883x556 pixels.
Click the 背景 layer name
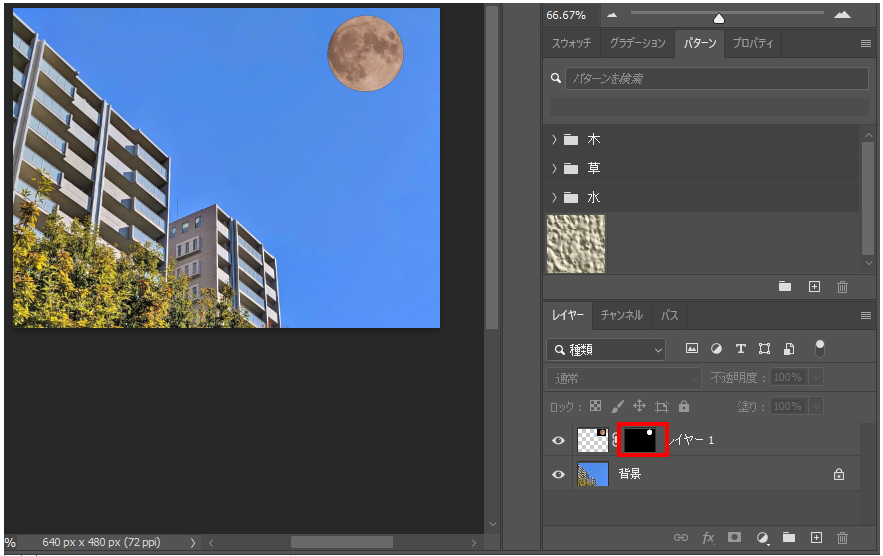point(630,474)
